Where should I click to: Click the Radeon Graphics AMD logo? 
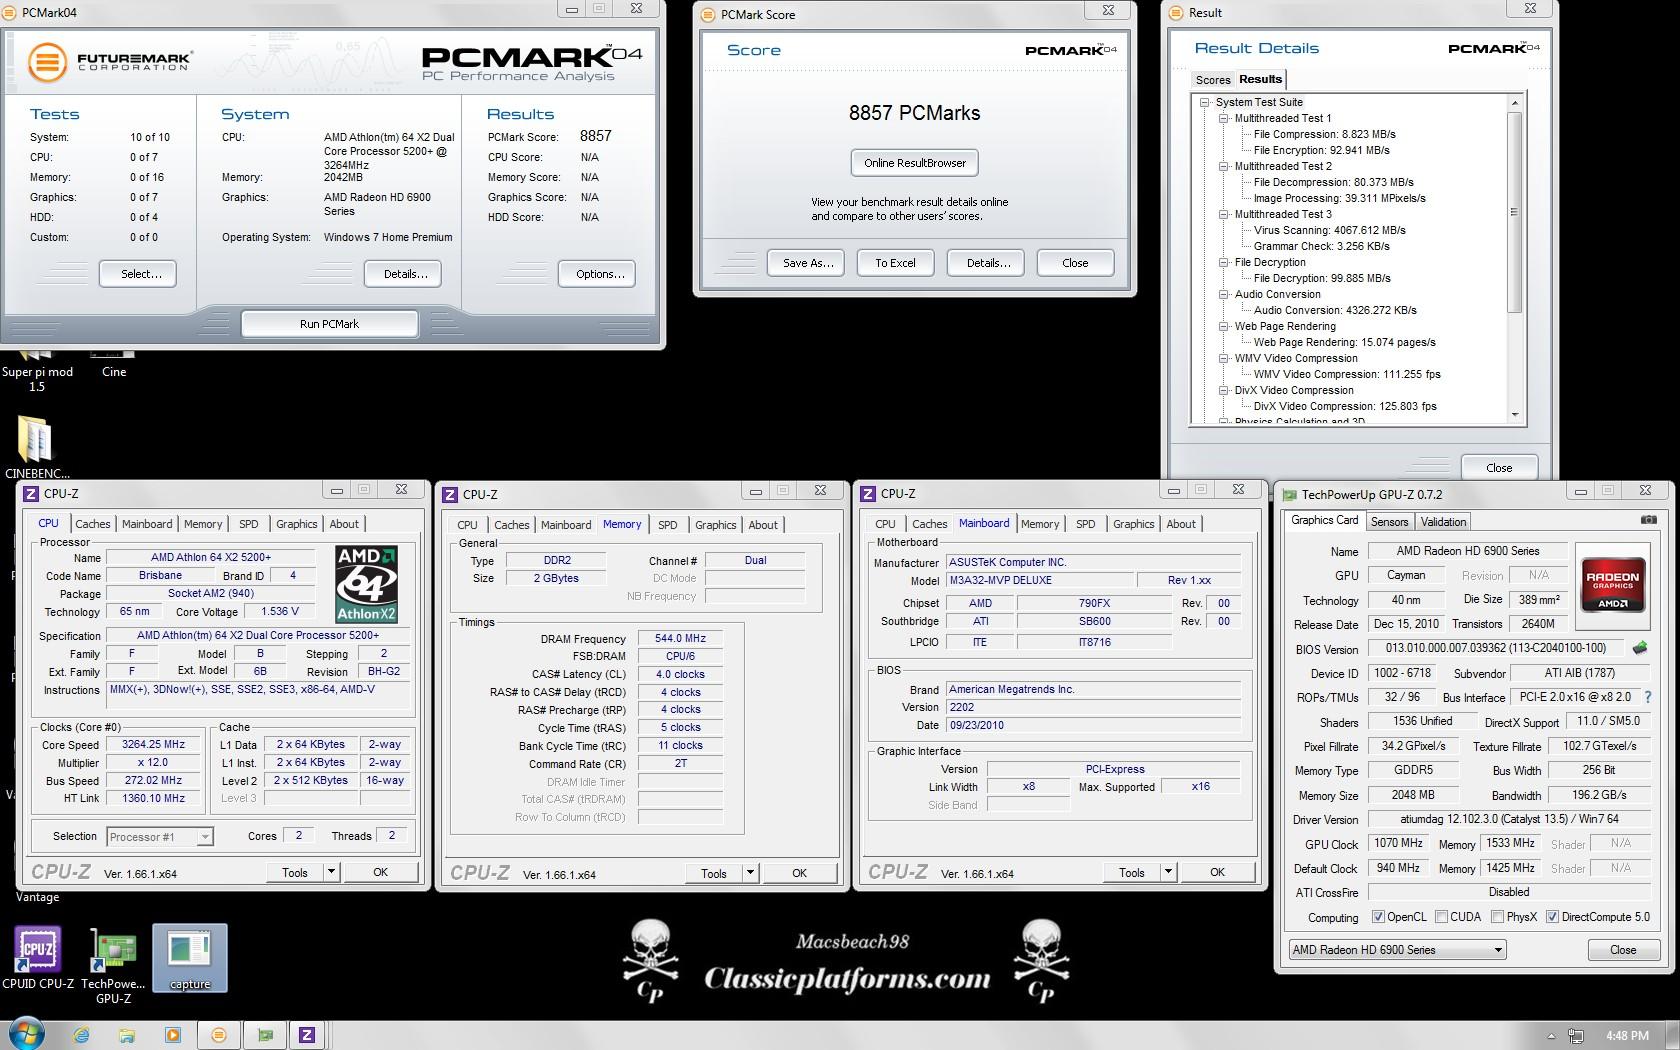point(1612,585)
